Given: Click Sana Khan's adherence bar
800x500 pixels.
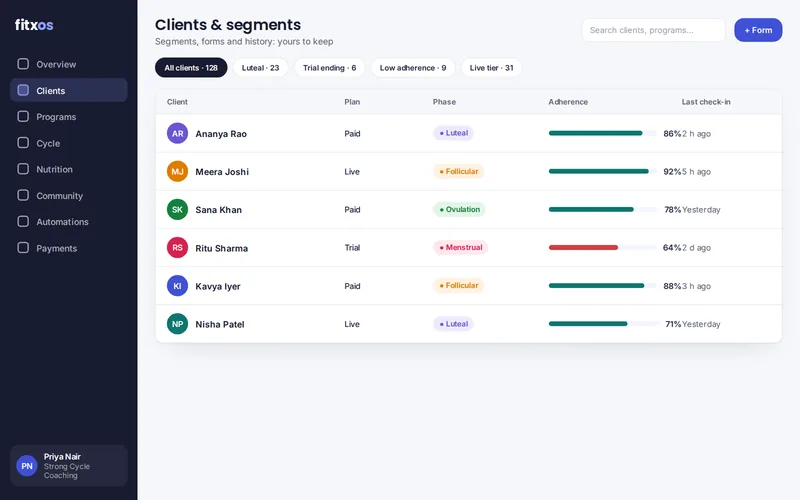Looking at the screenshot, I should [603, 209].
